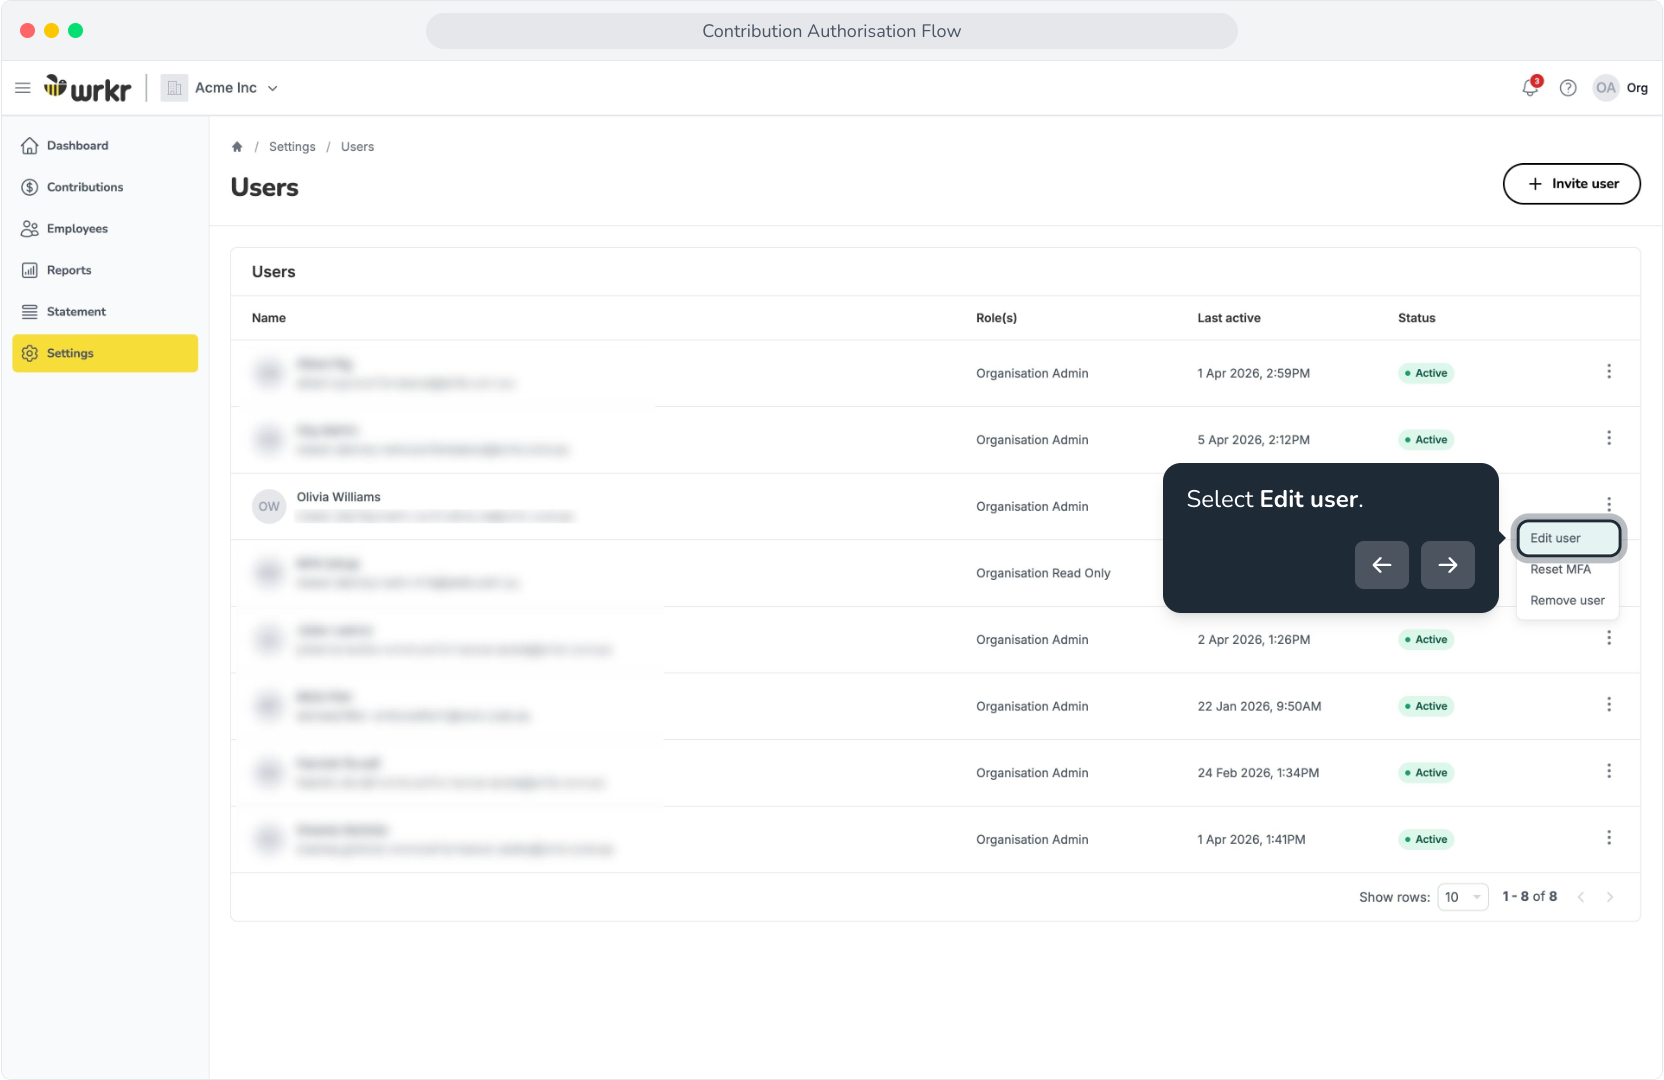
Task: Toggle the hamburger menu icon
Action: coord(23,88)
